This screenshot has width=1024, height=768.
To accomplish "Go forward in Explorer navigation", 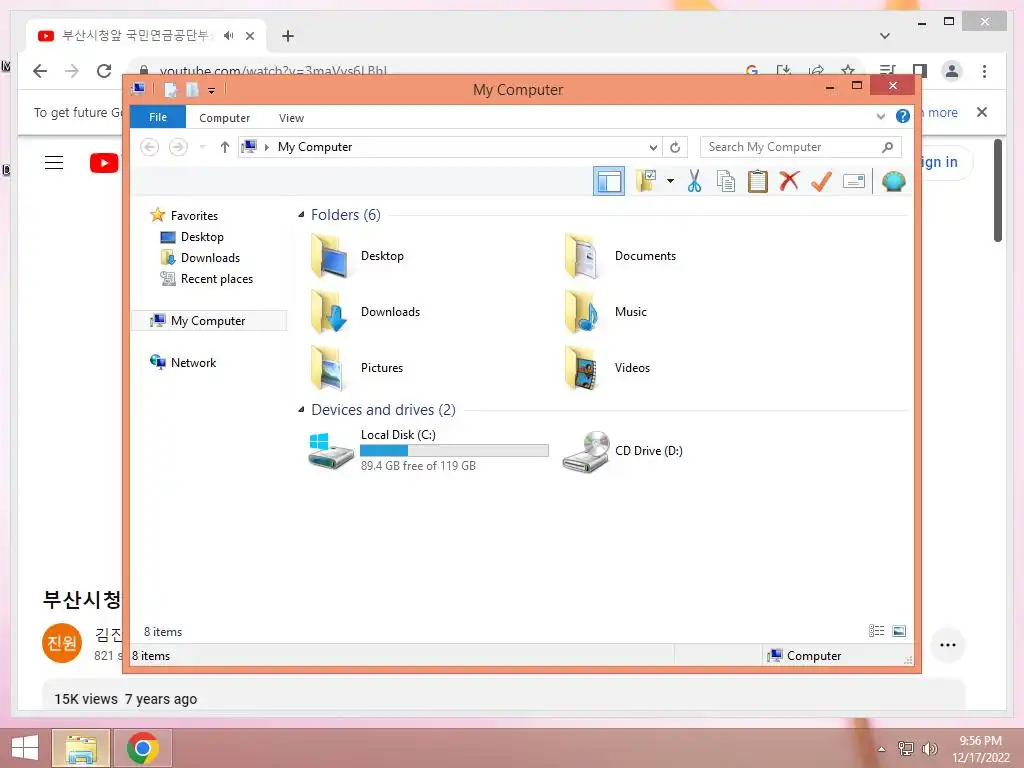I will [x=178, y=147].
